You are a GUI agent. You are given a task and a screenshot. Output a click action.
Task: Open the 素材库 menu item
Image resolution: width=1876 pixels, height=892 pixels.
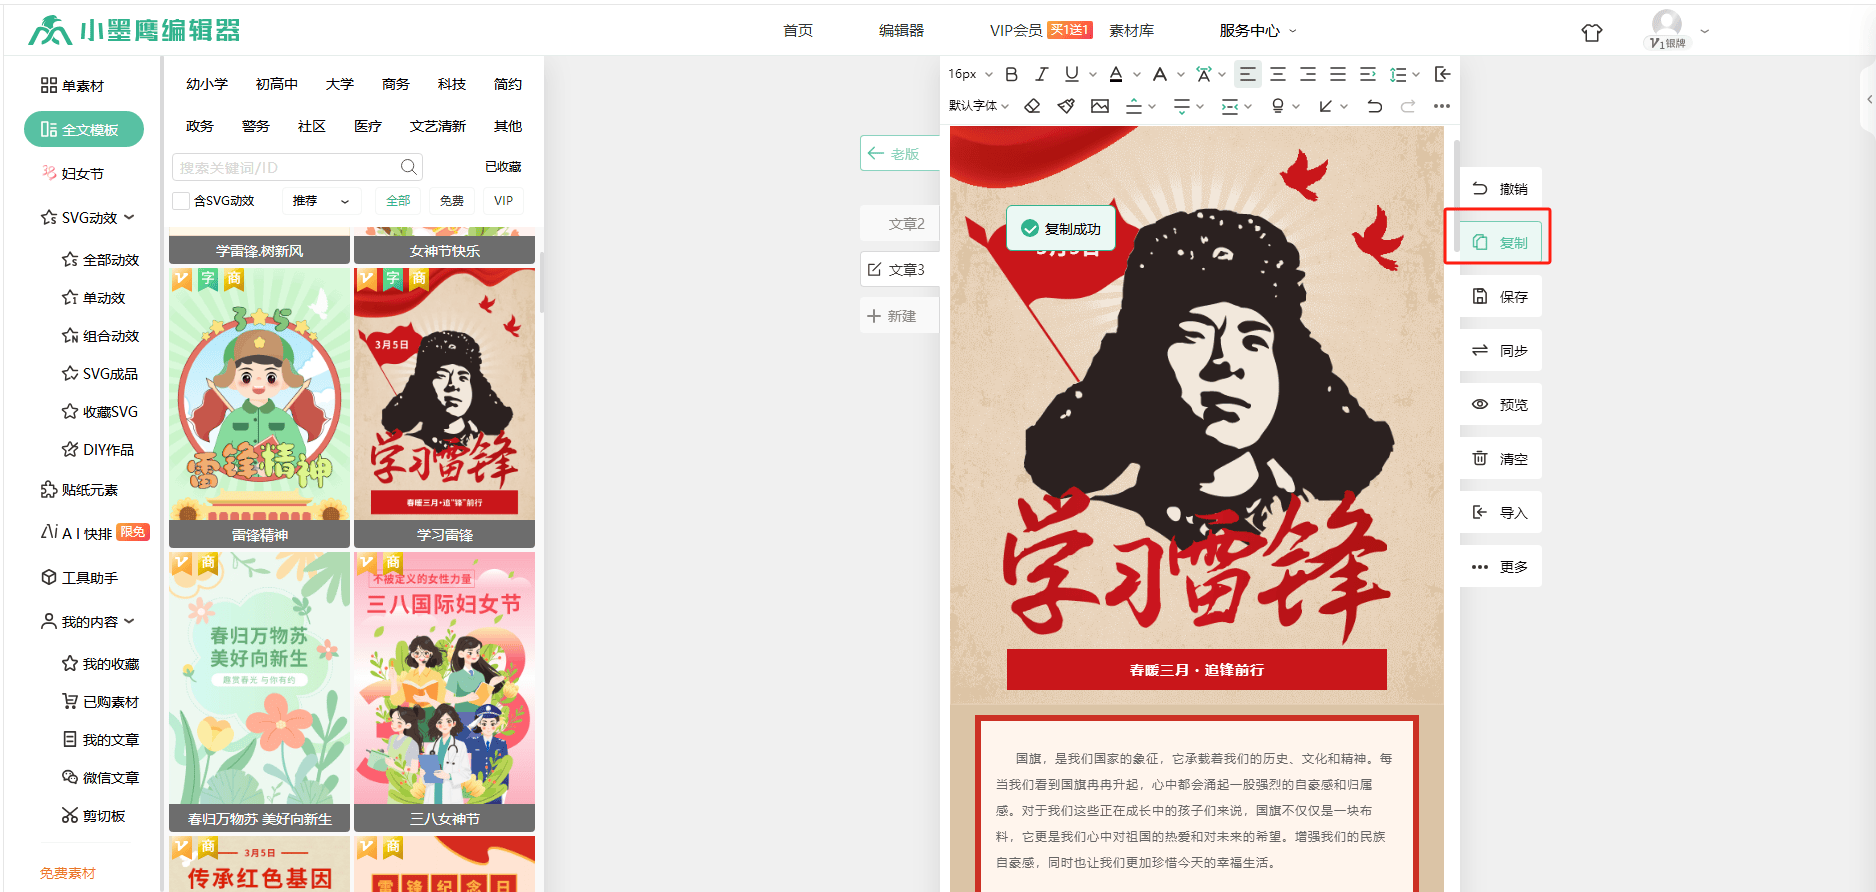point(1131,31)
